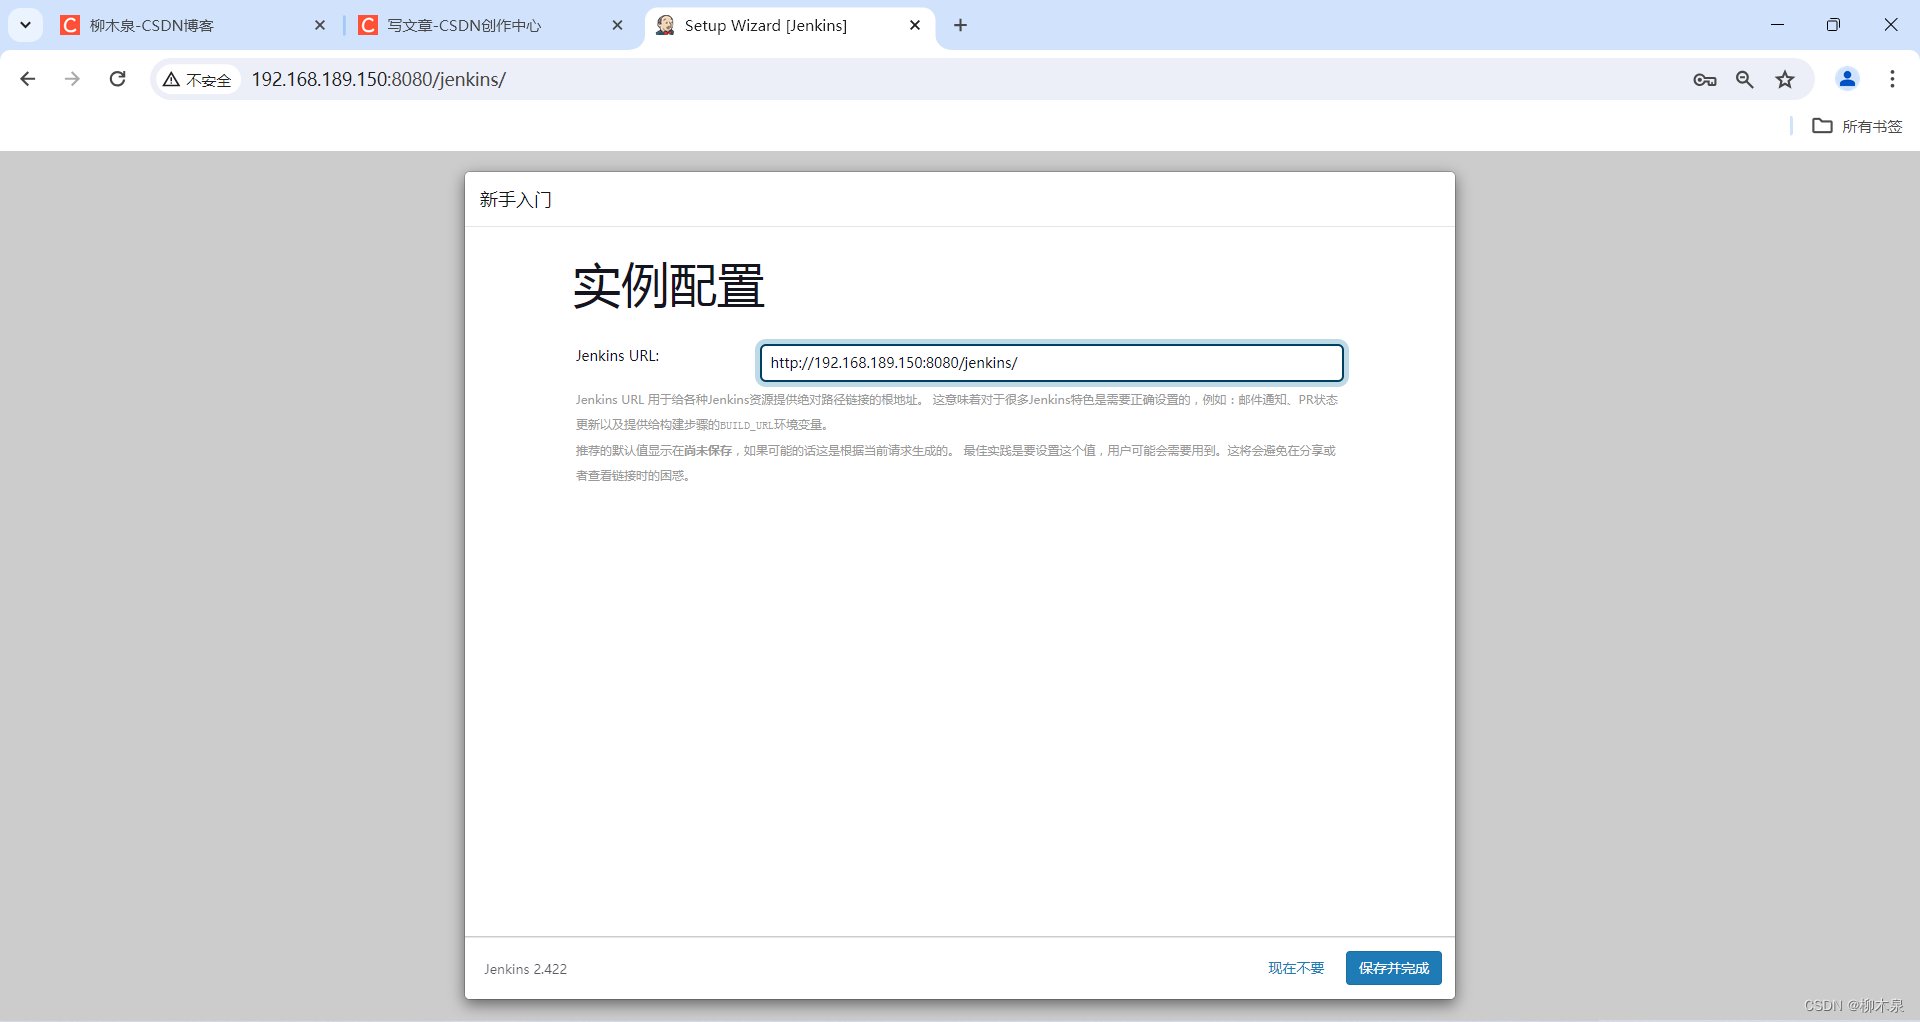The height and width of the screenshot is (1022, 1920).
Task: Click the 实例配置 heading
Action: tap(669, 286)
